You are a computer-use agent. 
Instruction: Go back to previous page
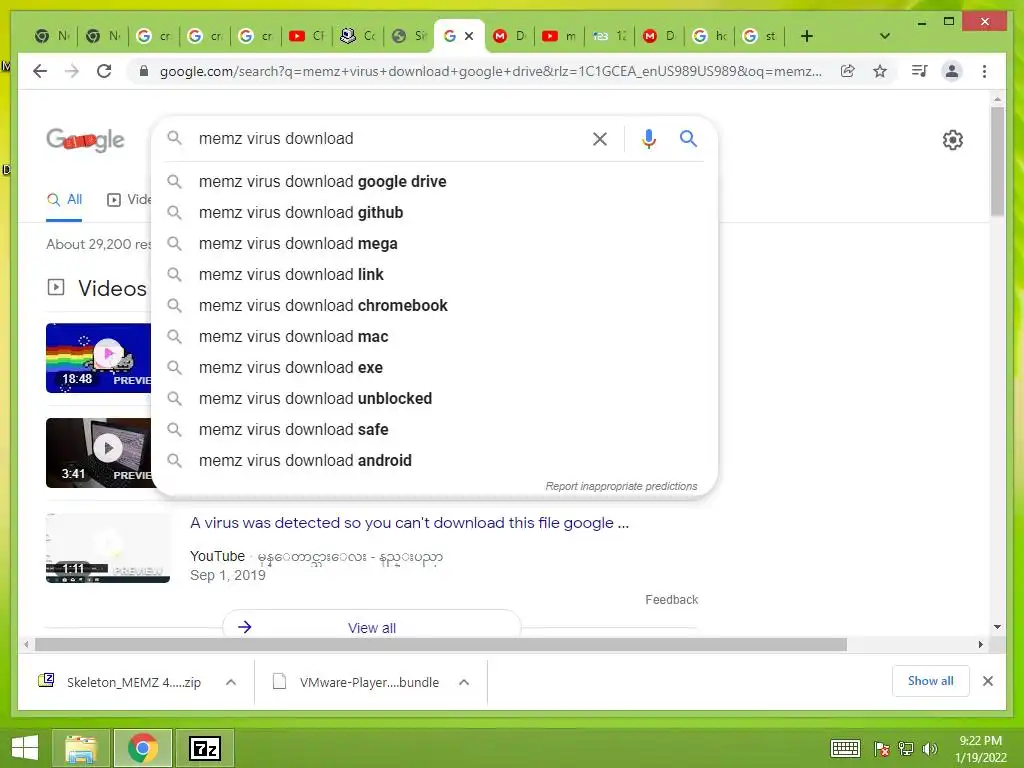coord(40,71)
